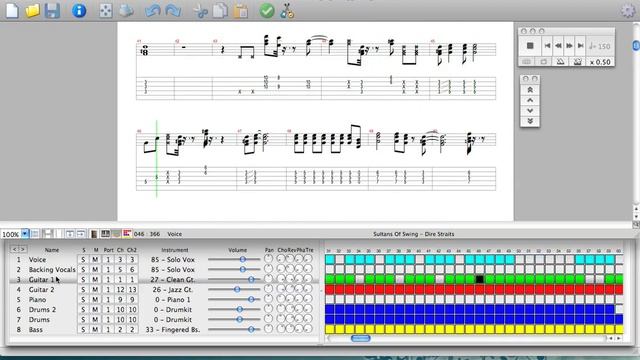Change the Backing Vocals Ch2 value 6
Viewport: 640px width, 360px height.
pyautogui.click(x=132, y=269)
